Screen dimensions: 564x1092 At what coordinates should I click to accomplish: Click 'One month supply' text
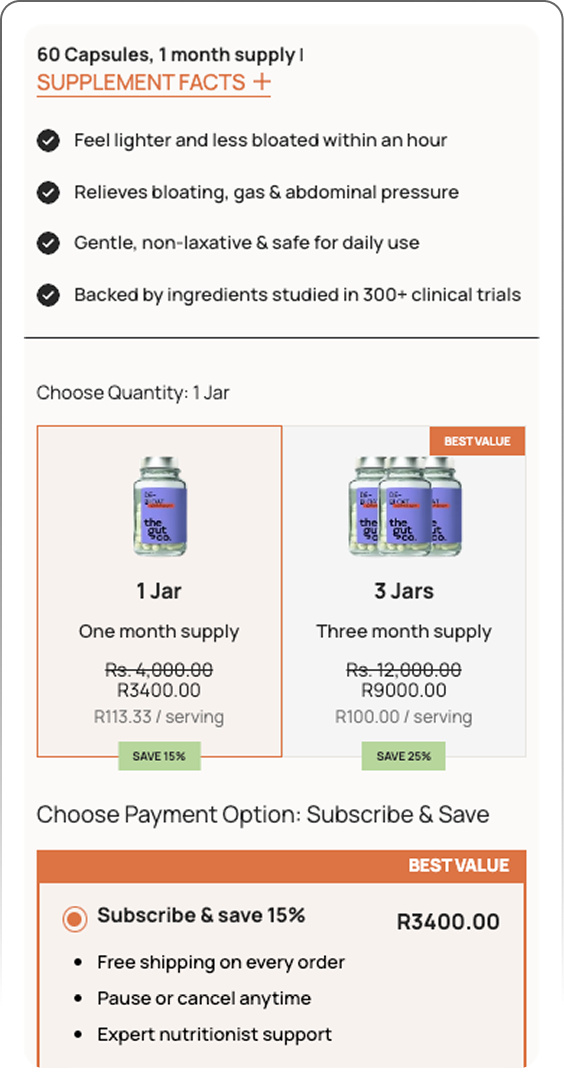click(x=159, y=632)
